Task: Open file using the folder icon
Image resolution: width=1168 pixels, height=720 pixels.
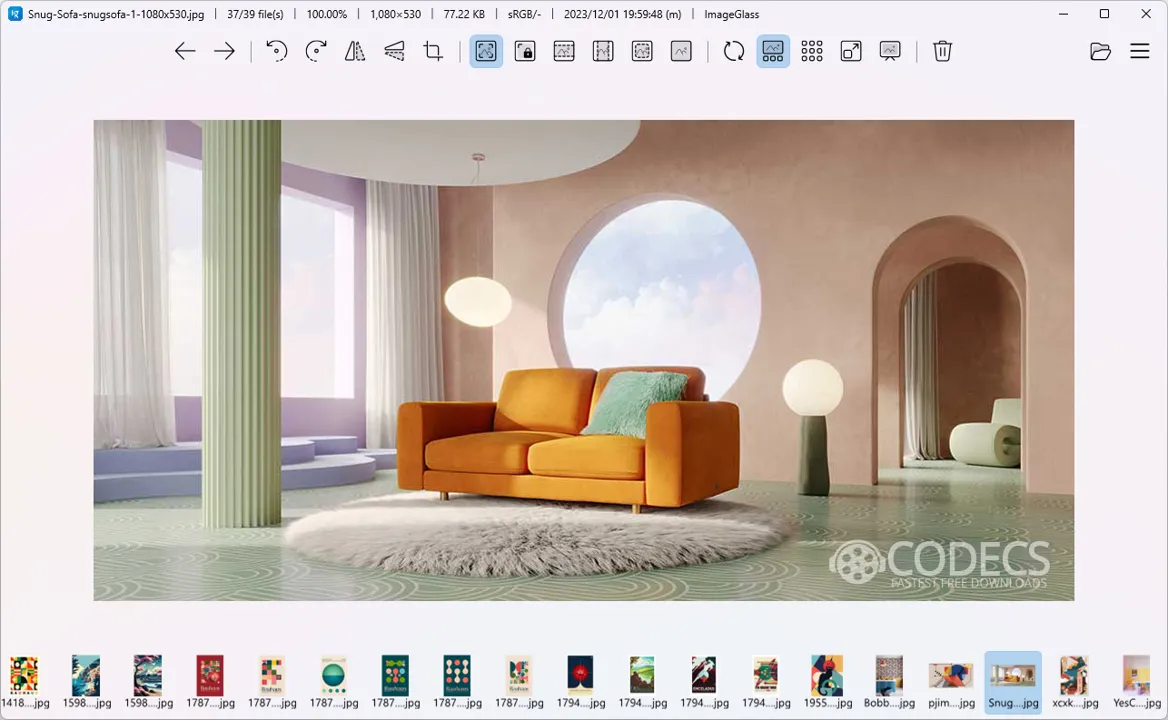Action: click(1100, 51)
